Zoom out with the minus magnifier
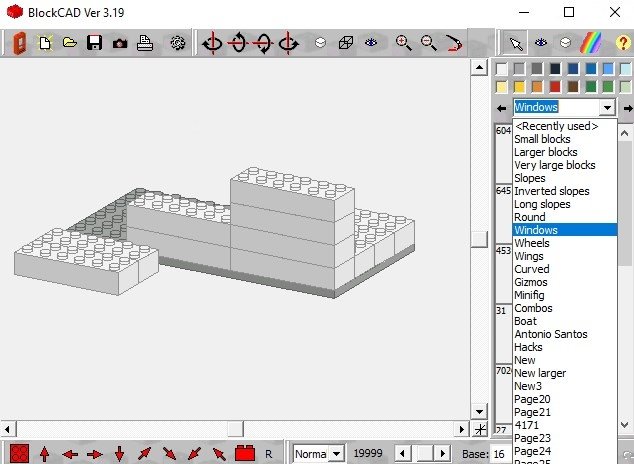The height and width of the screenshot is (464, 634). coord(428,43)
